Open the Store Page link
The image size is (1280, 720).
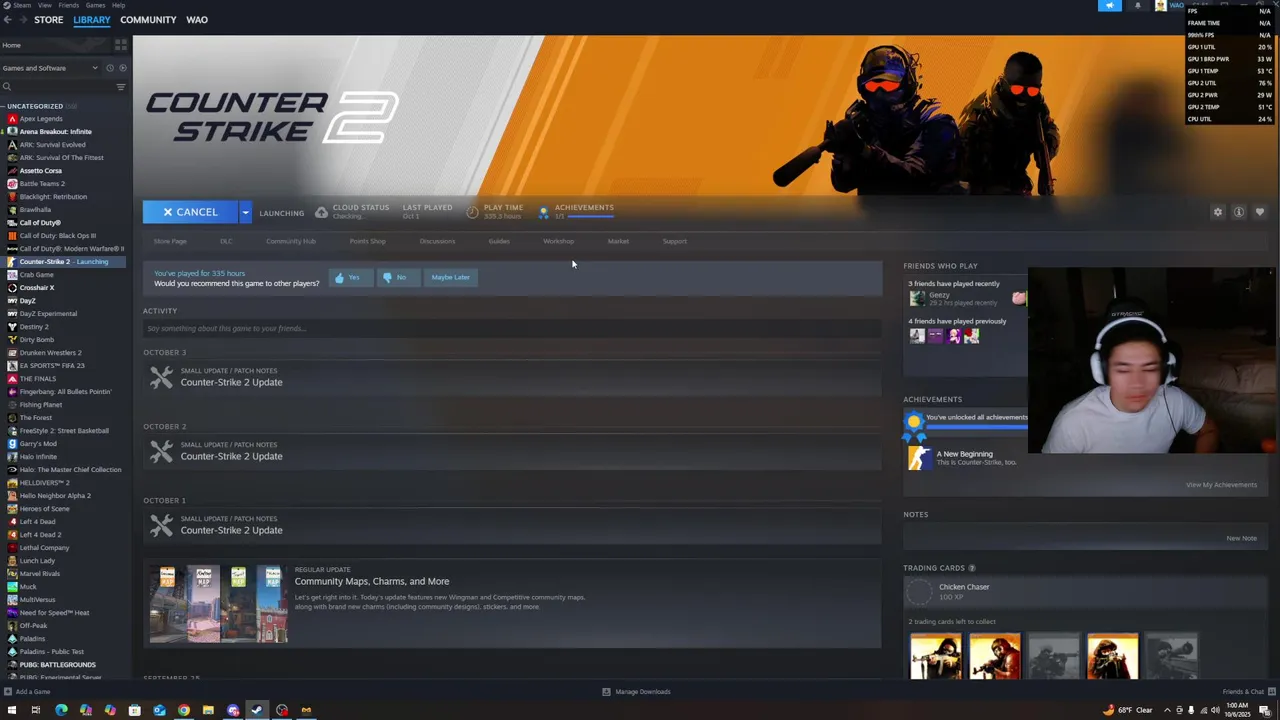click(x=170, y=241)
